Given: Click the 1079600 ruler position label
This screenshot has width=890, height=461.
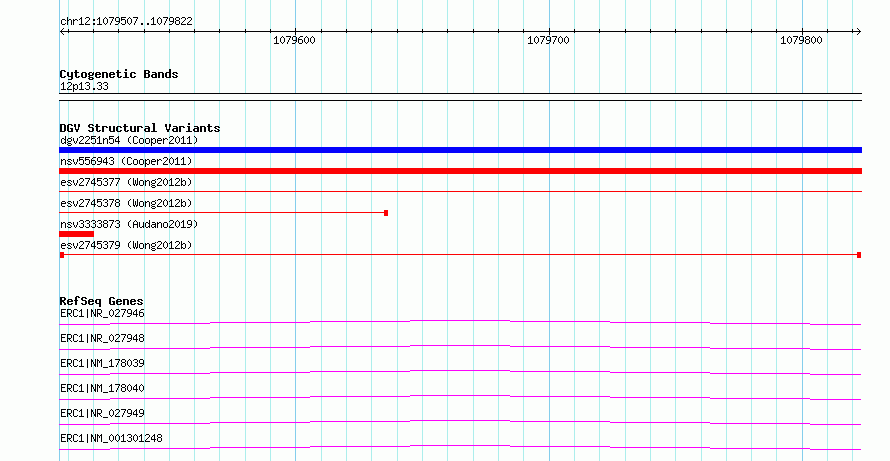Looking at the screenshot, I should pyautogui.click(x=294, y=40).
